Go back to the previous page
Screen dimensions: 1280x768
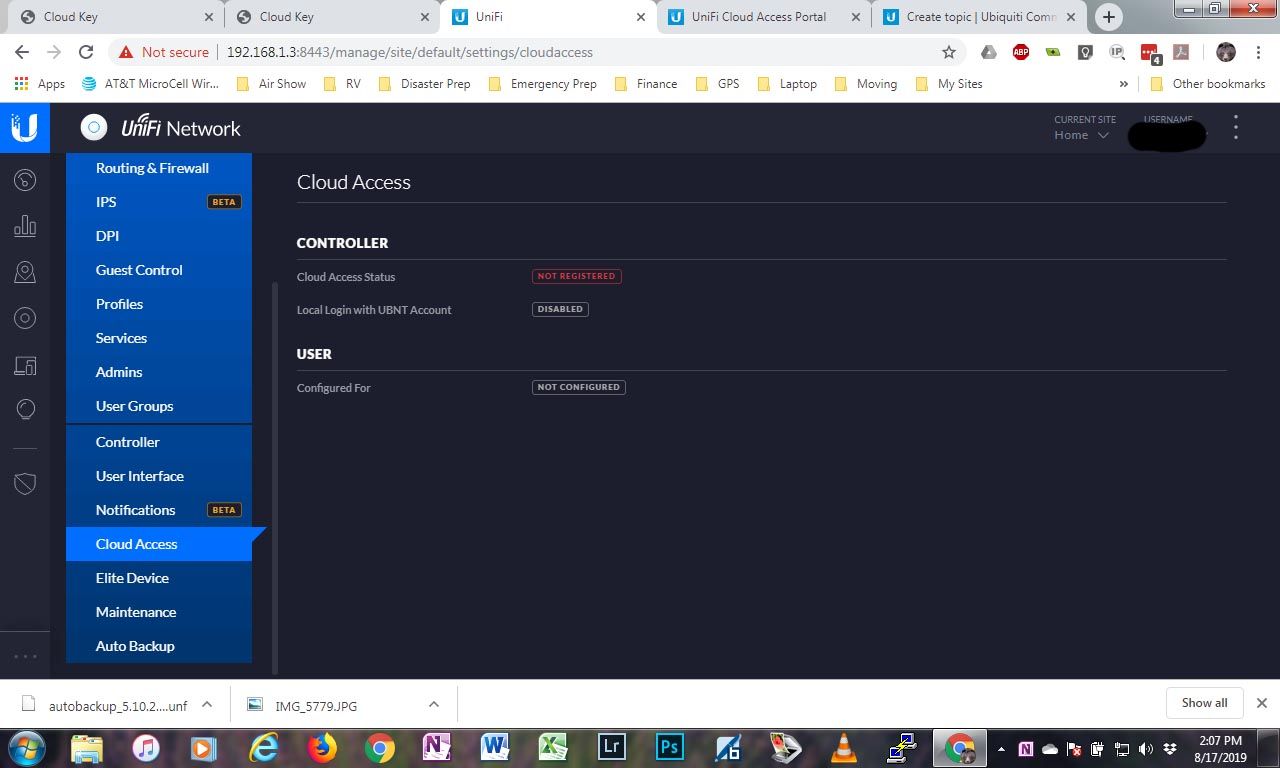coord(22,52)
